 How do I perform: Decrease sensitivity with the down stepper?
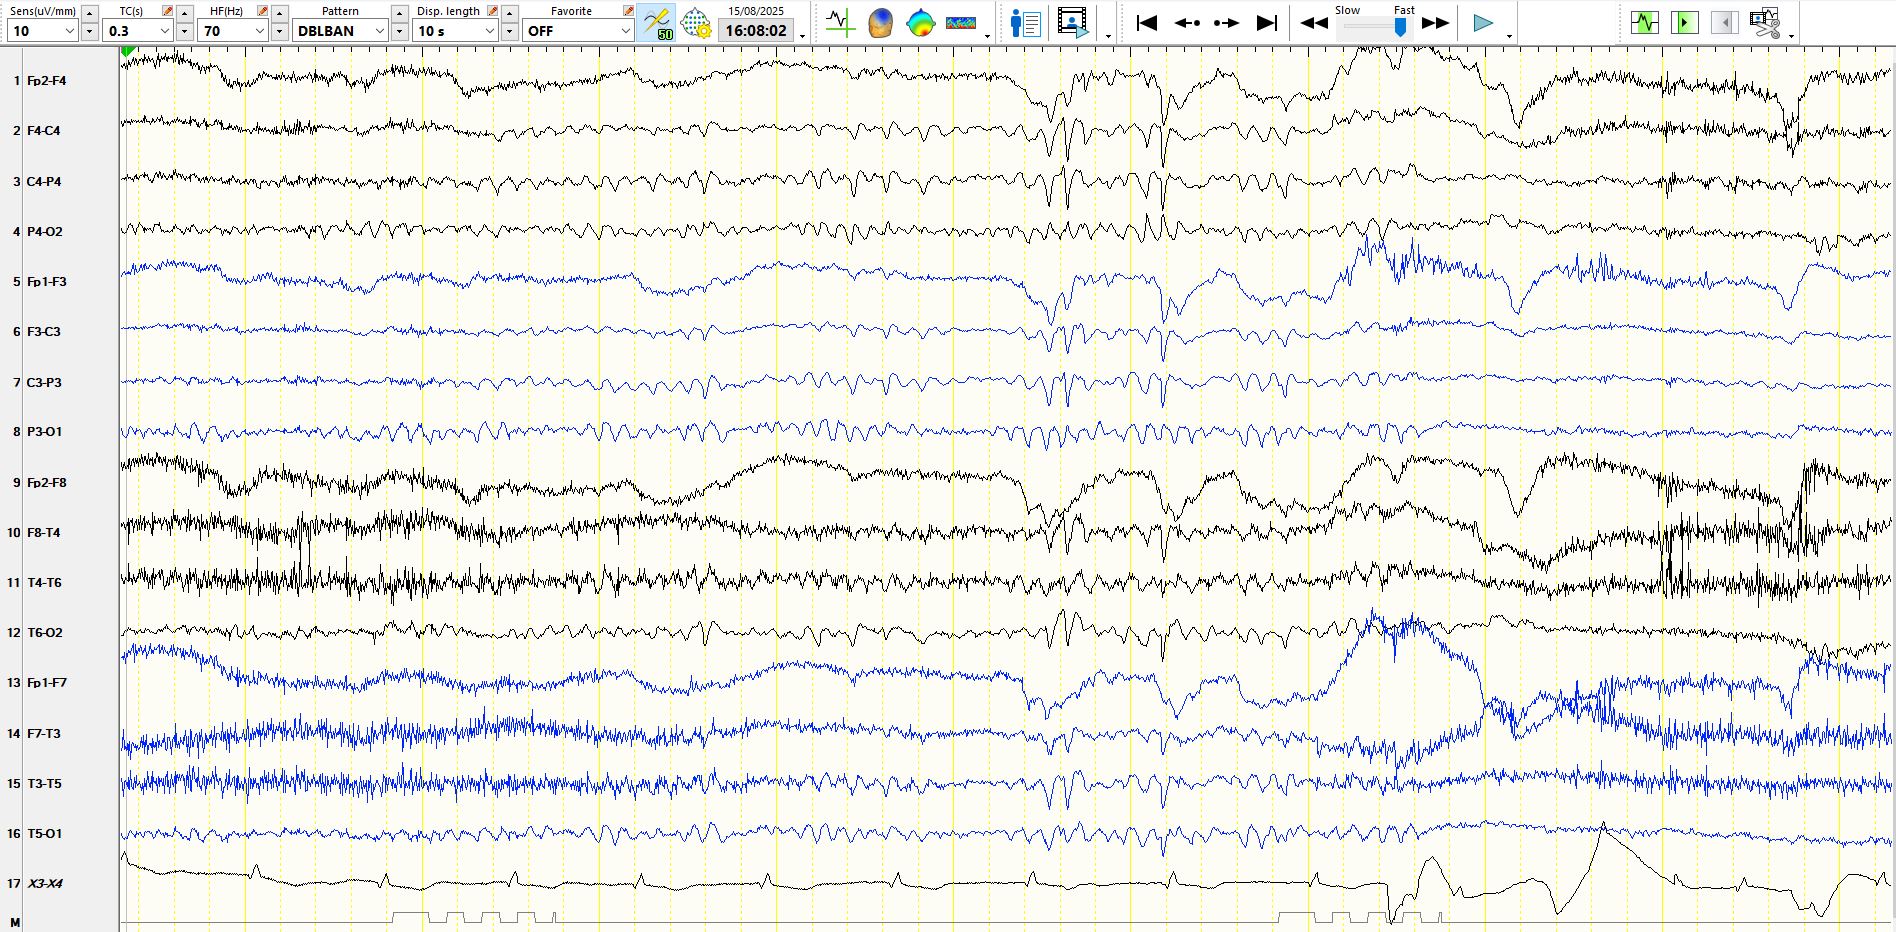point(90,31)
